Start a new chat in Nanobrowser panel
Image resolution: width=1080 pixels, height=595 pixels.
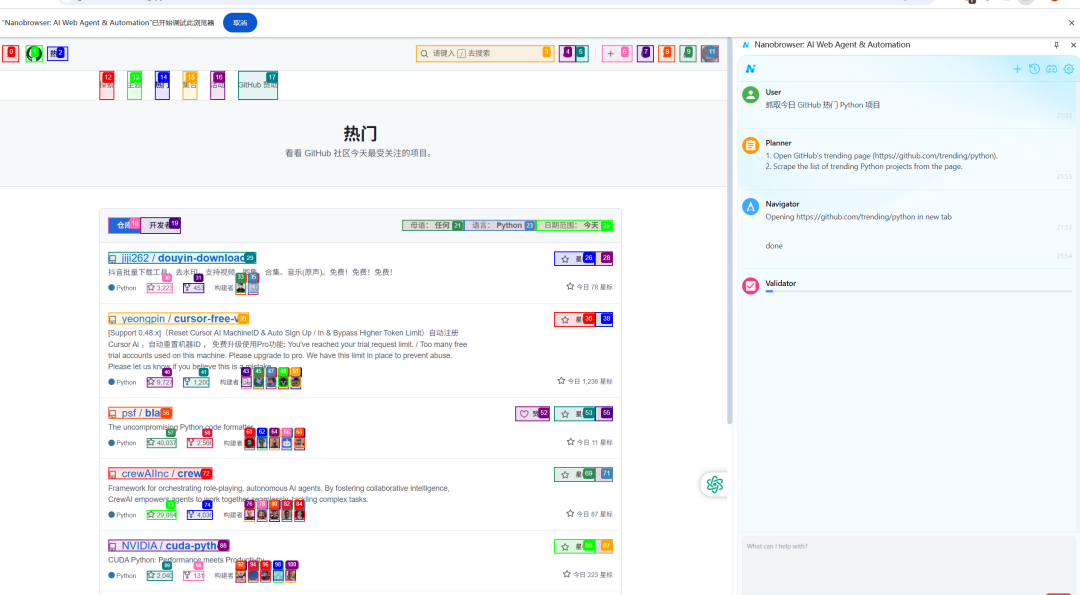1017,69
